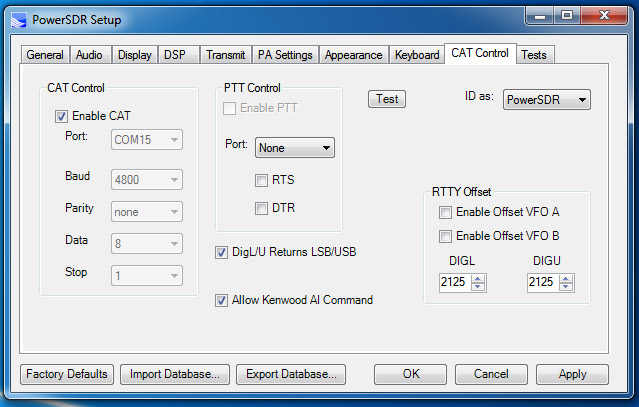Open the Stop bits dropdown
Screen dimensions: 639x407
point(147,276)
